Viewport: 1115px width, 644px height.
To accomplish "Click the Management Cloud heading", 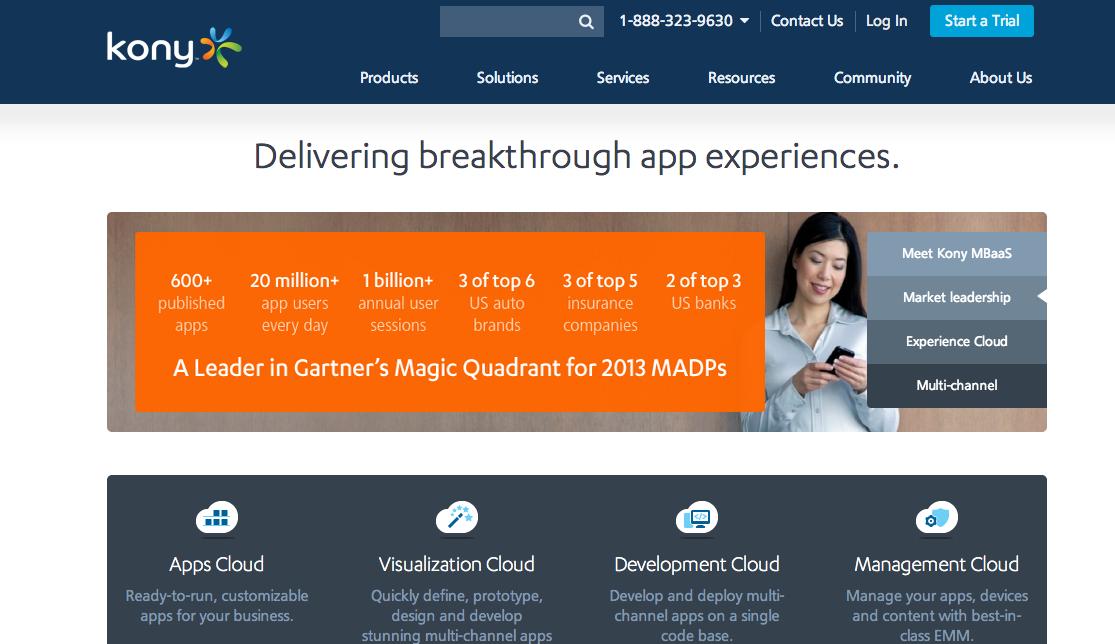I will (937, 564).
